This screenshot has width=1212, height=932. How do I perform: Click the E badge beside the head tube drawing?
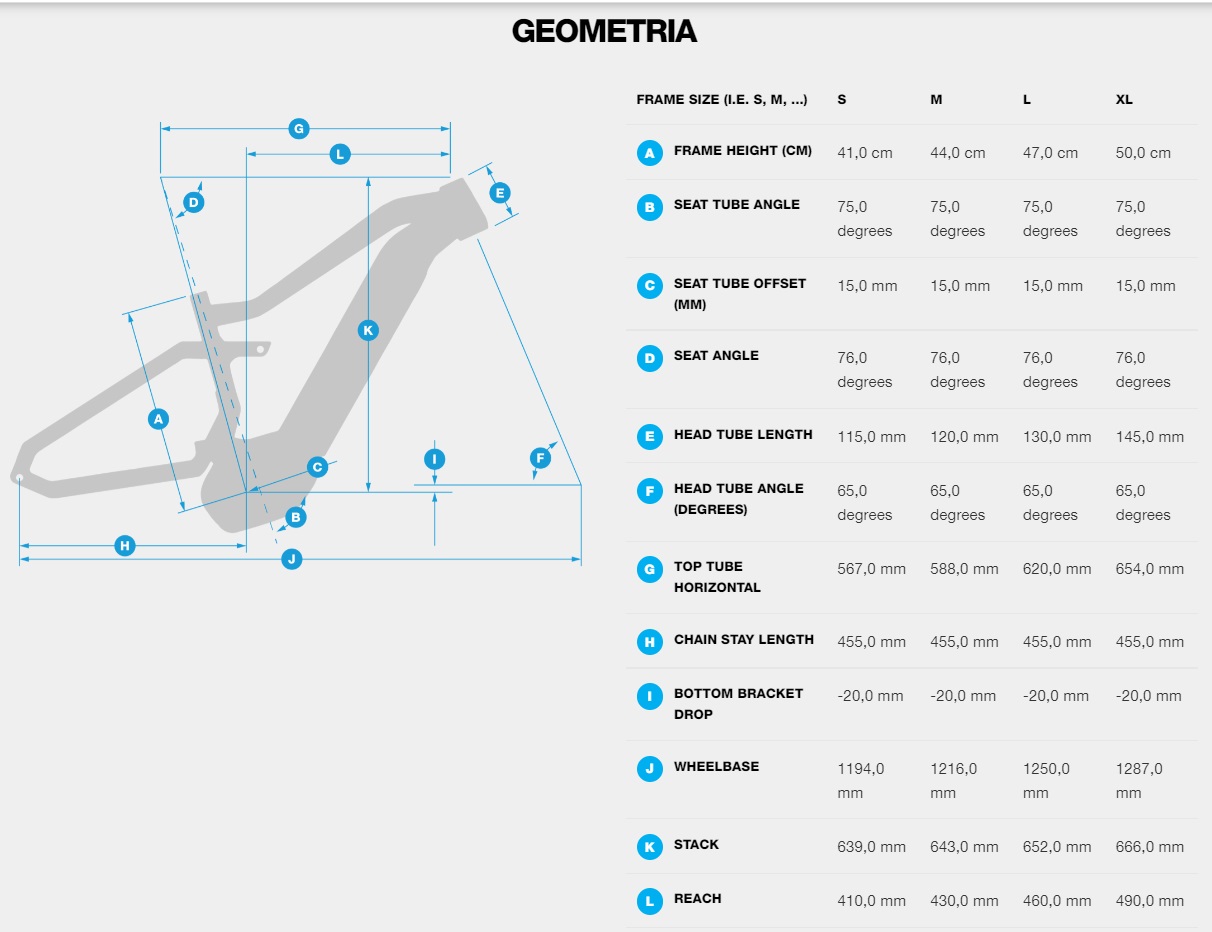coord(500,193)
